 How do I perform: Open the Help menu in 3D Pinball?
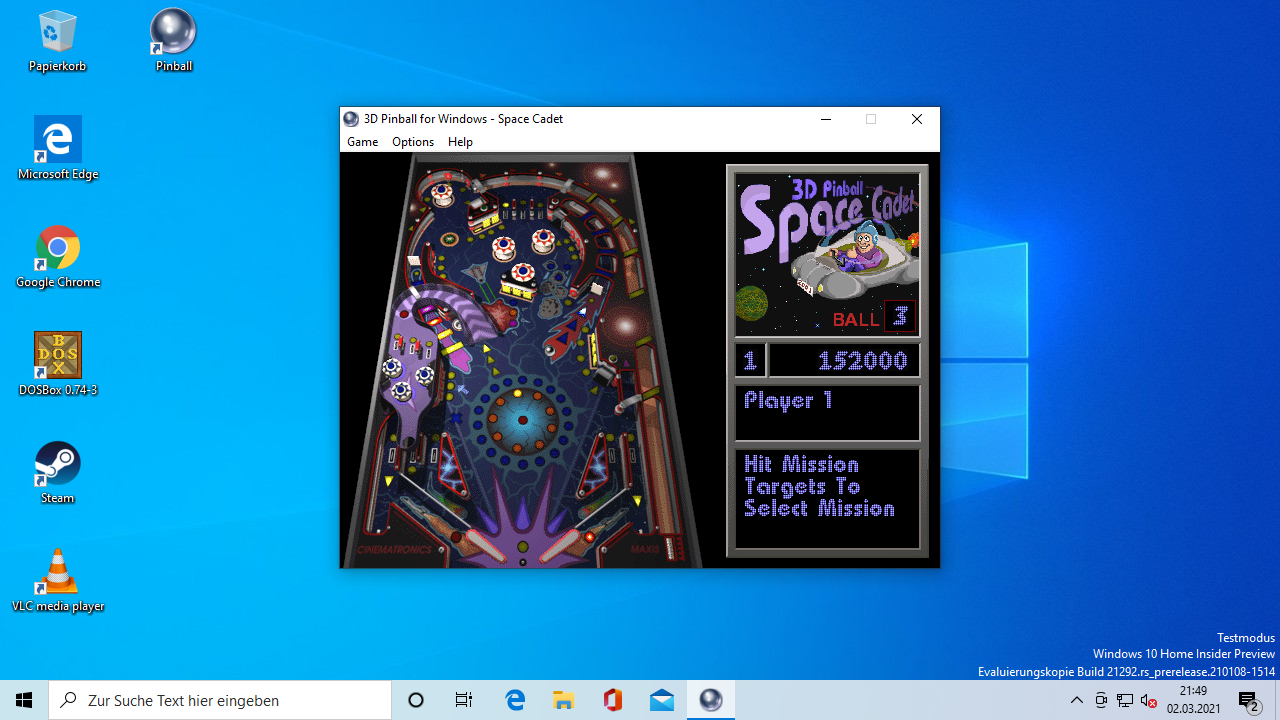[460, 142]
